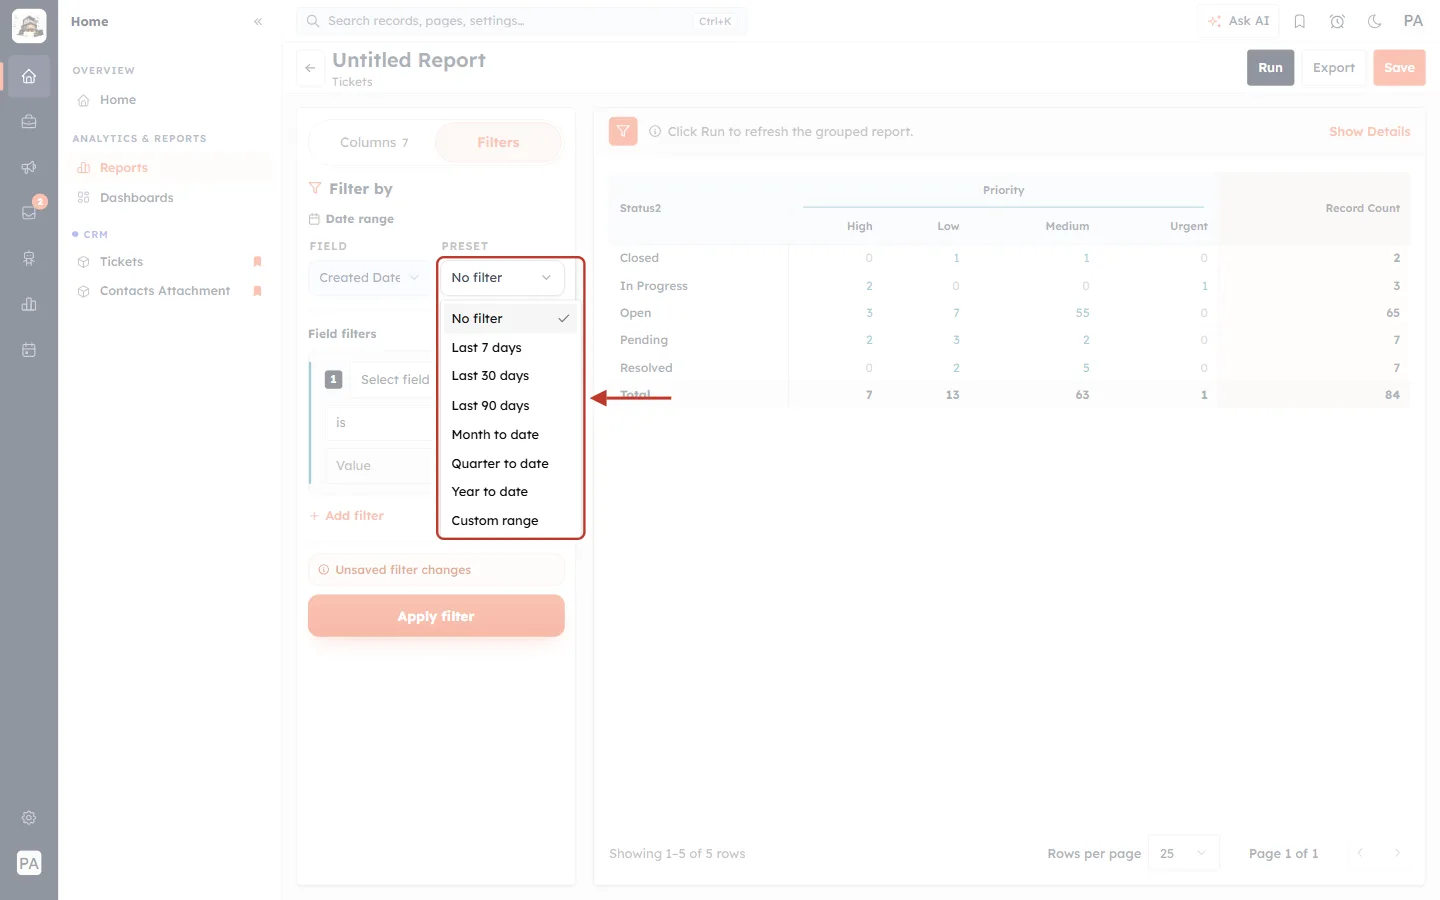The height and width of the screenshot is (900, 1440).
Task: Choose Month to date preset
Action: (x=511, y=434)
